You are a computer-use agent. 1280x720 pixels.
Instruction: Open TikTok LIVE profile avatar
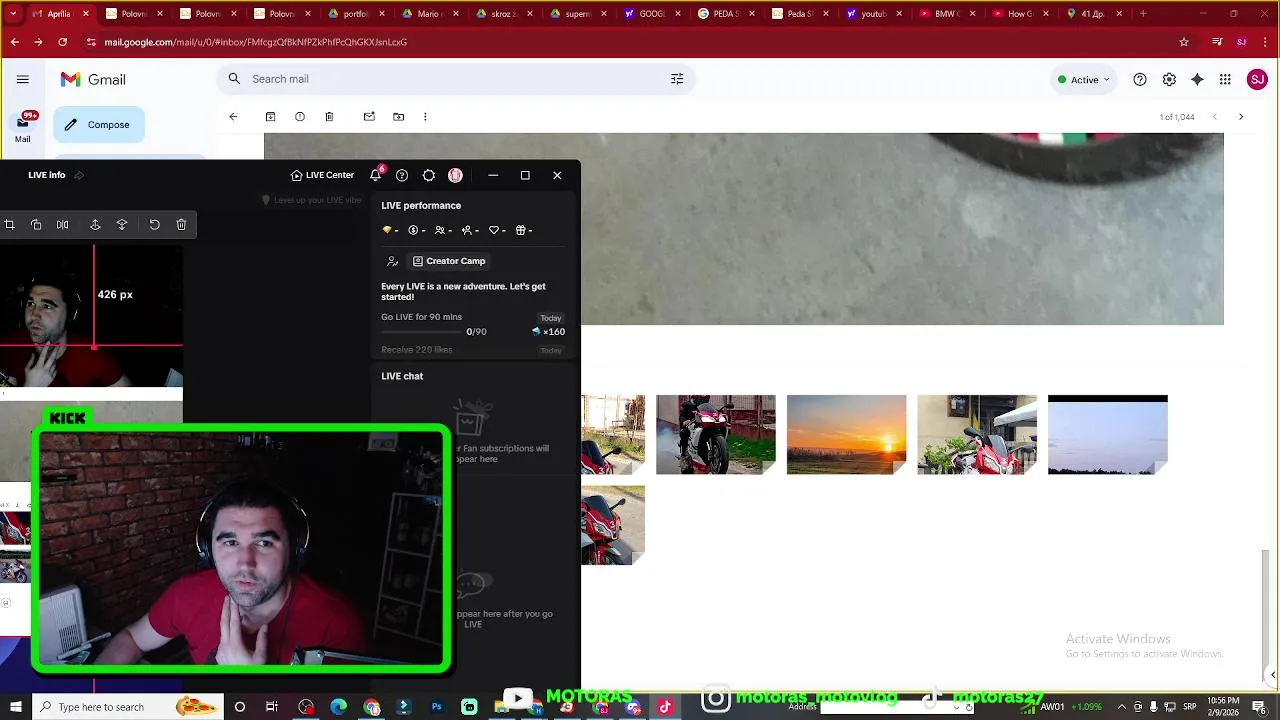coord(455,175)
